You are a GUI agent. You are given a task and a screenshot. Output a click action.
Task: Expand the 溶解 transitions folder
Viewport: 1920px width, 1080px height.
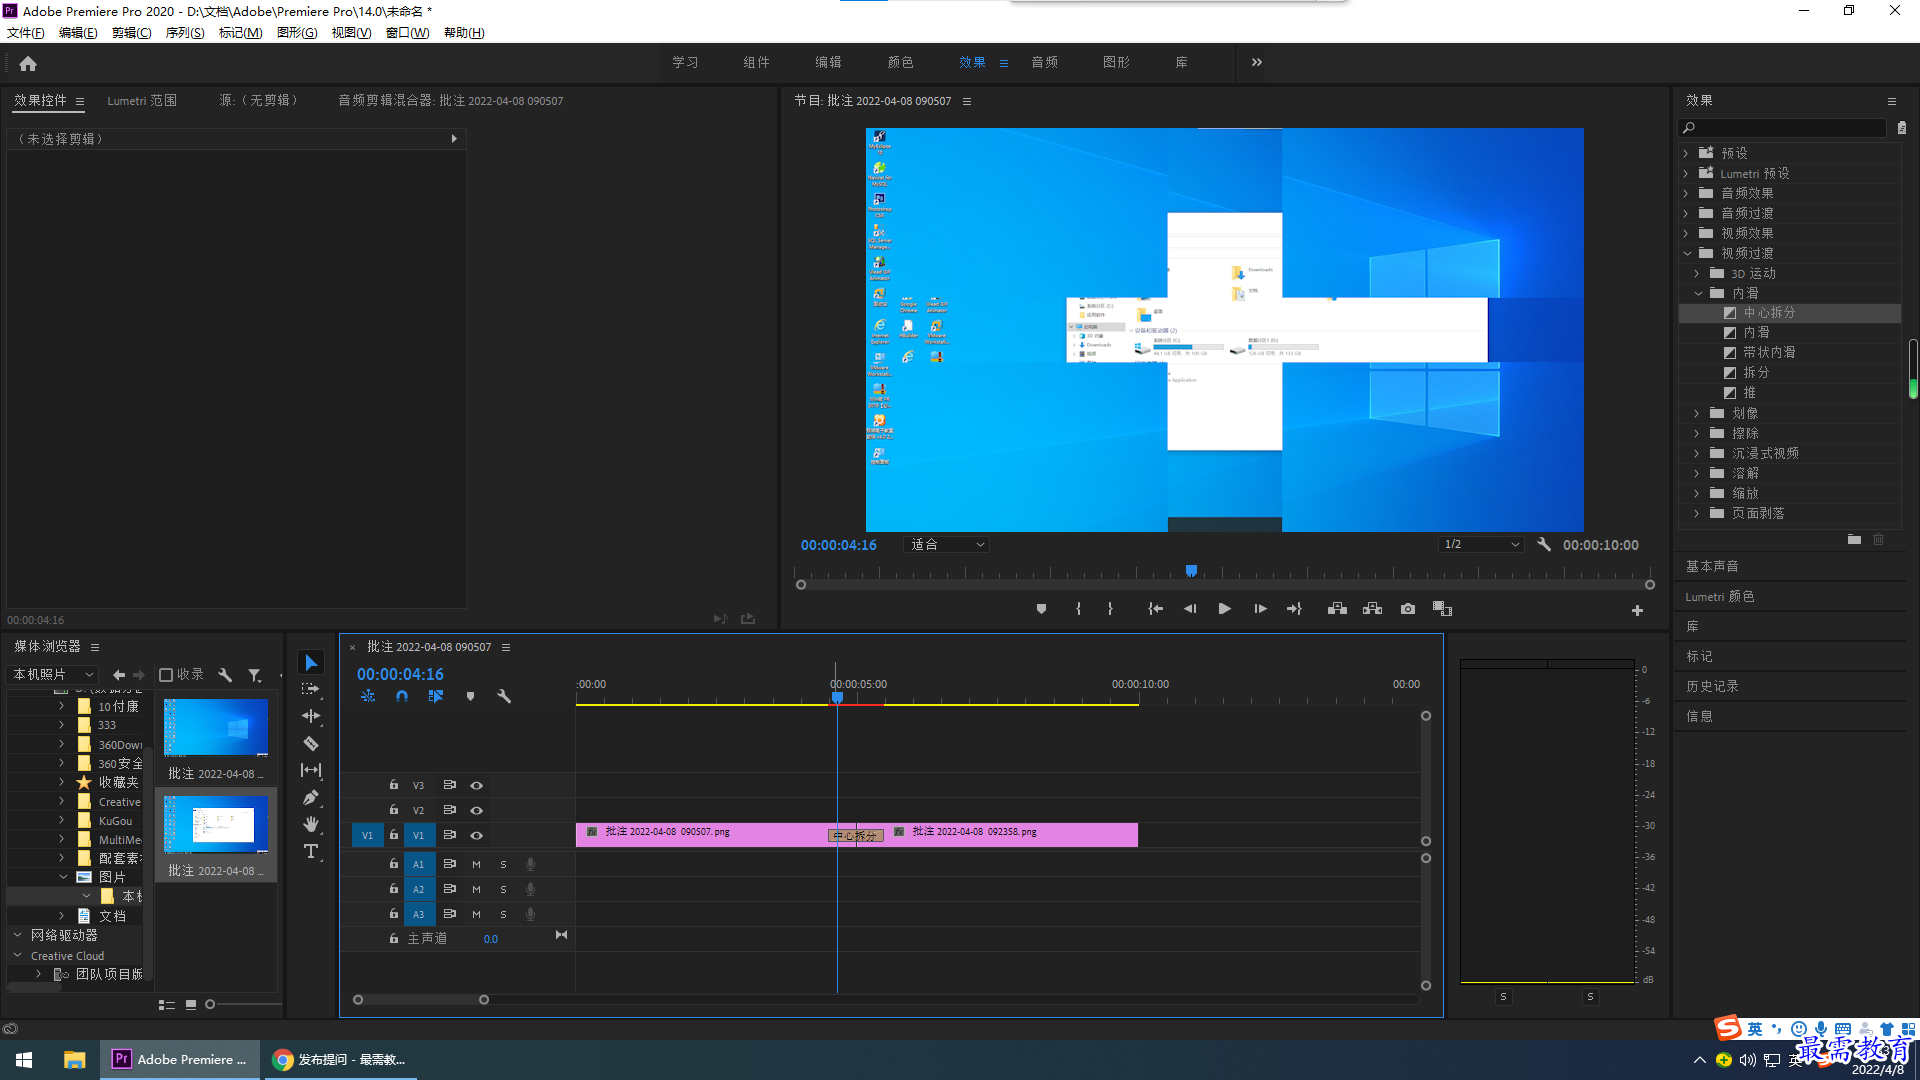1697,473
